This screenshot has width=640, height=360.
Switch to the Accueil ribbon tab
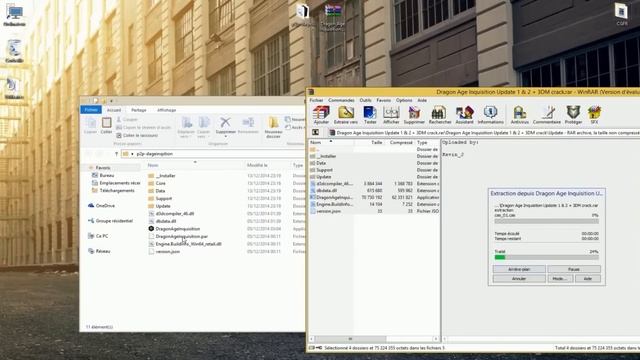pyautogui.click(x=114, y=110)
